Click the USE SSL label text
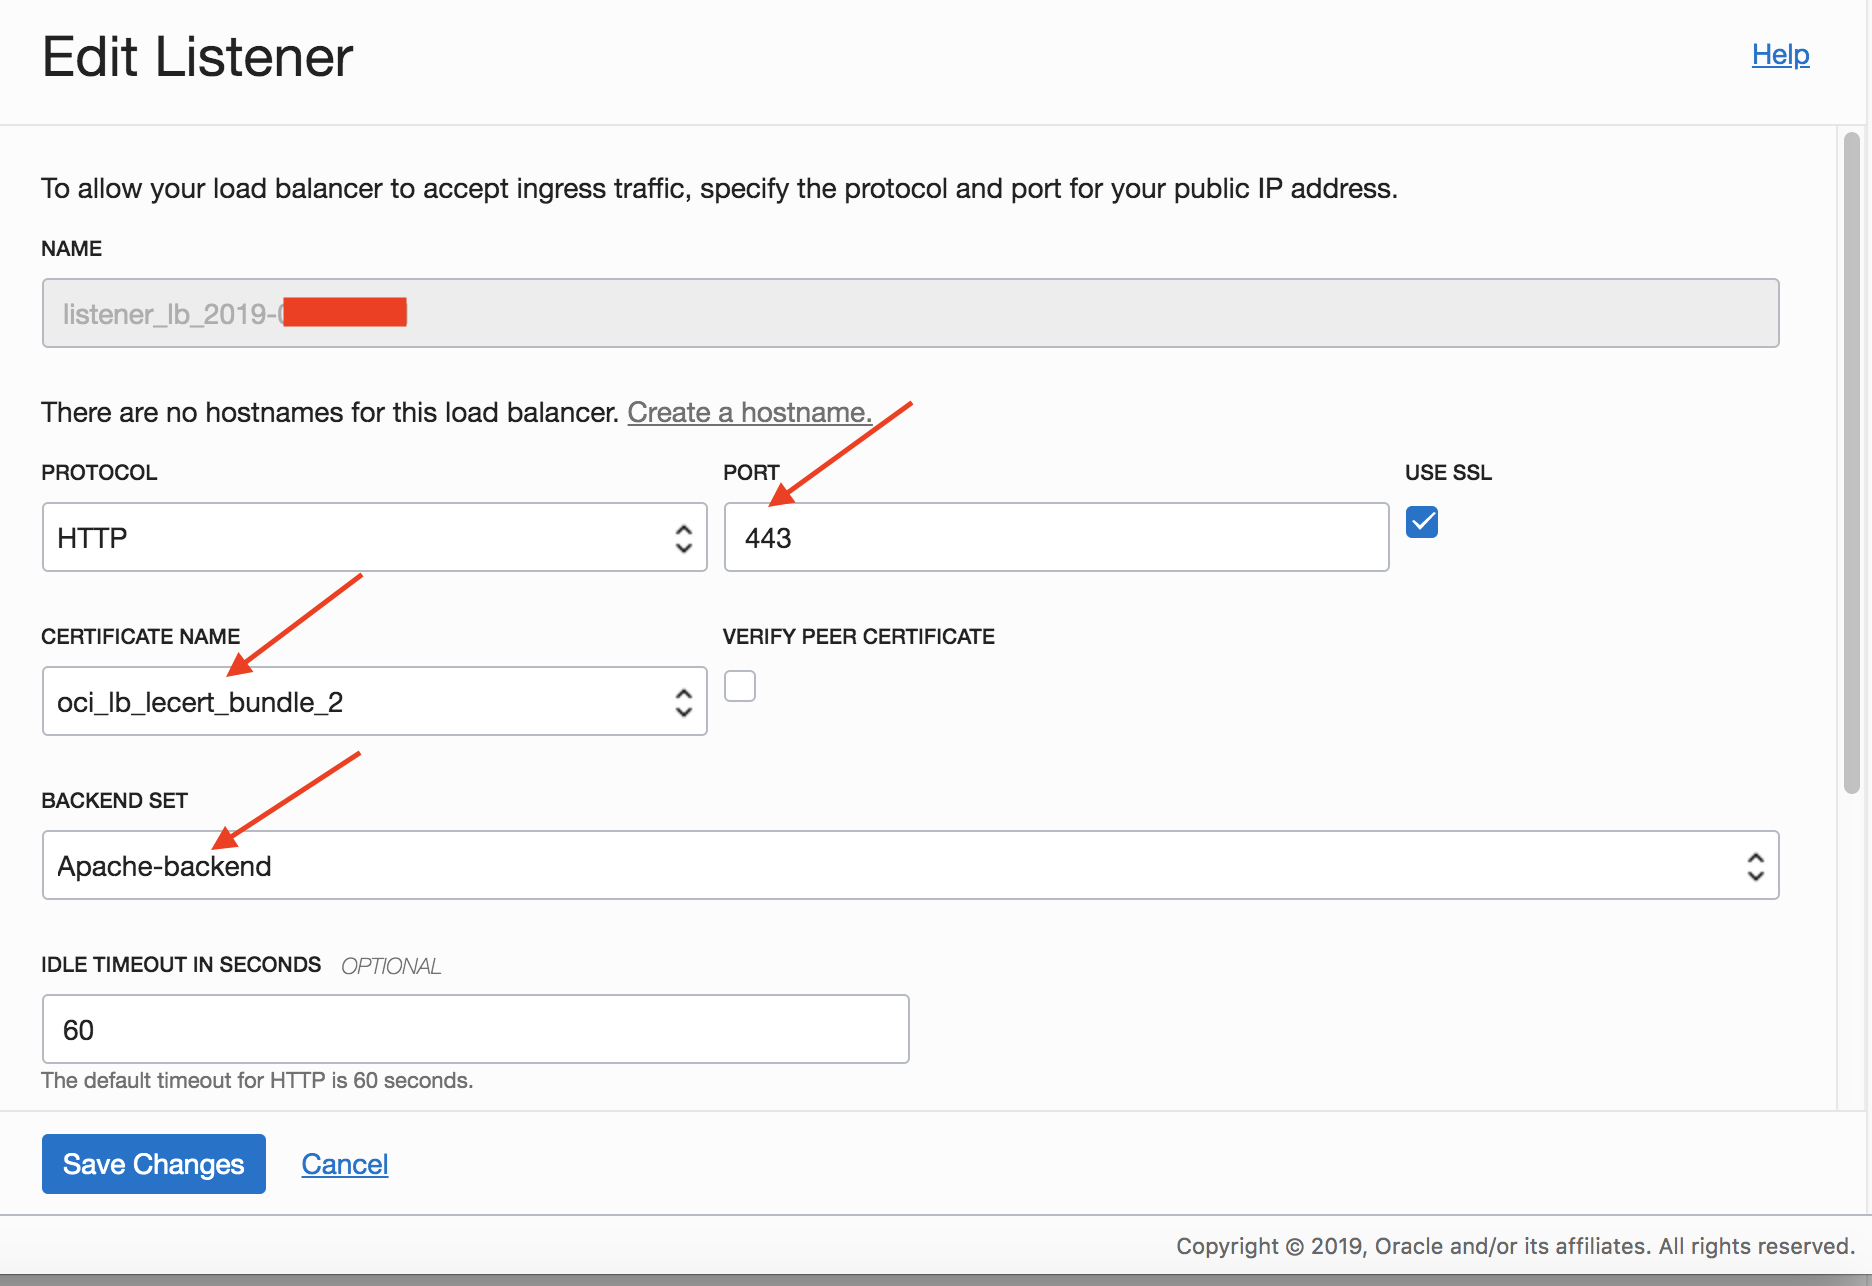Image resolution: width=1872 pixels, height=1286 pixels. pyautogui.click(x=1448, y=473)
